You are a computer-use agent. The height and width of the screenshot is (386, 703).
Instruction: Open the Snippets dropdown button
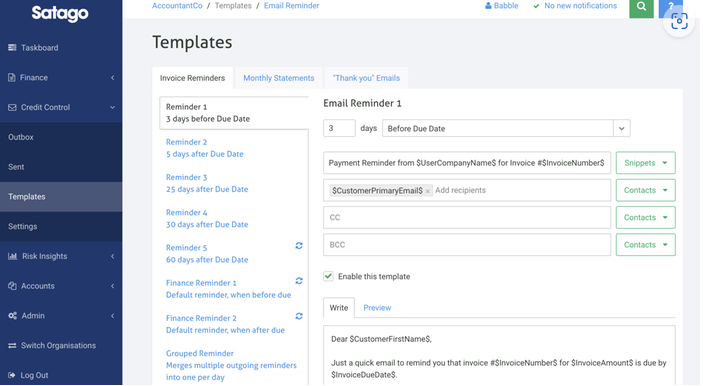click(x=645, y=163)
